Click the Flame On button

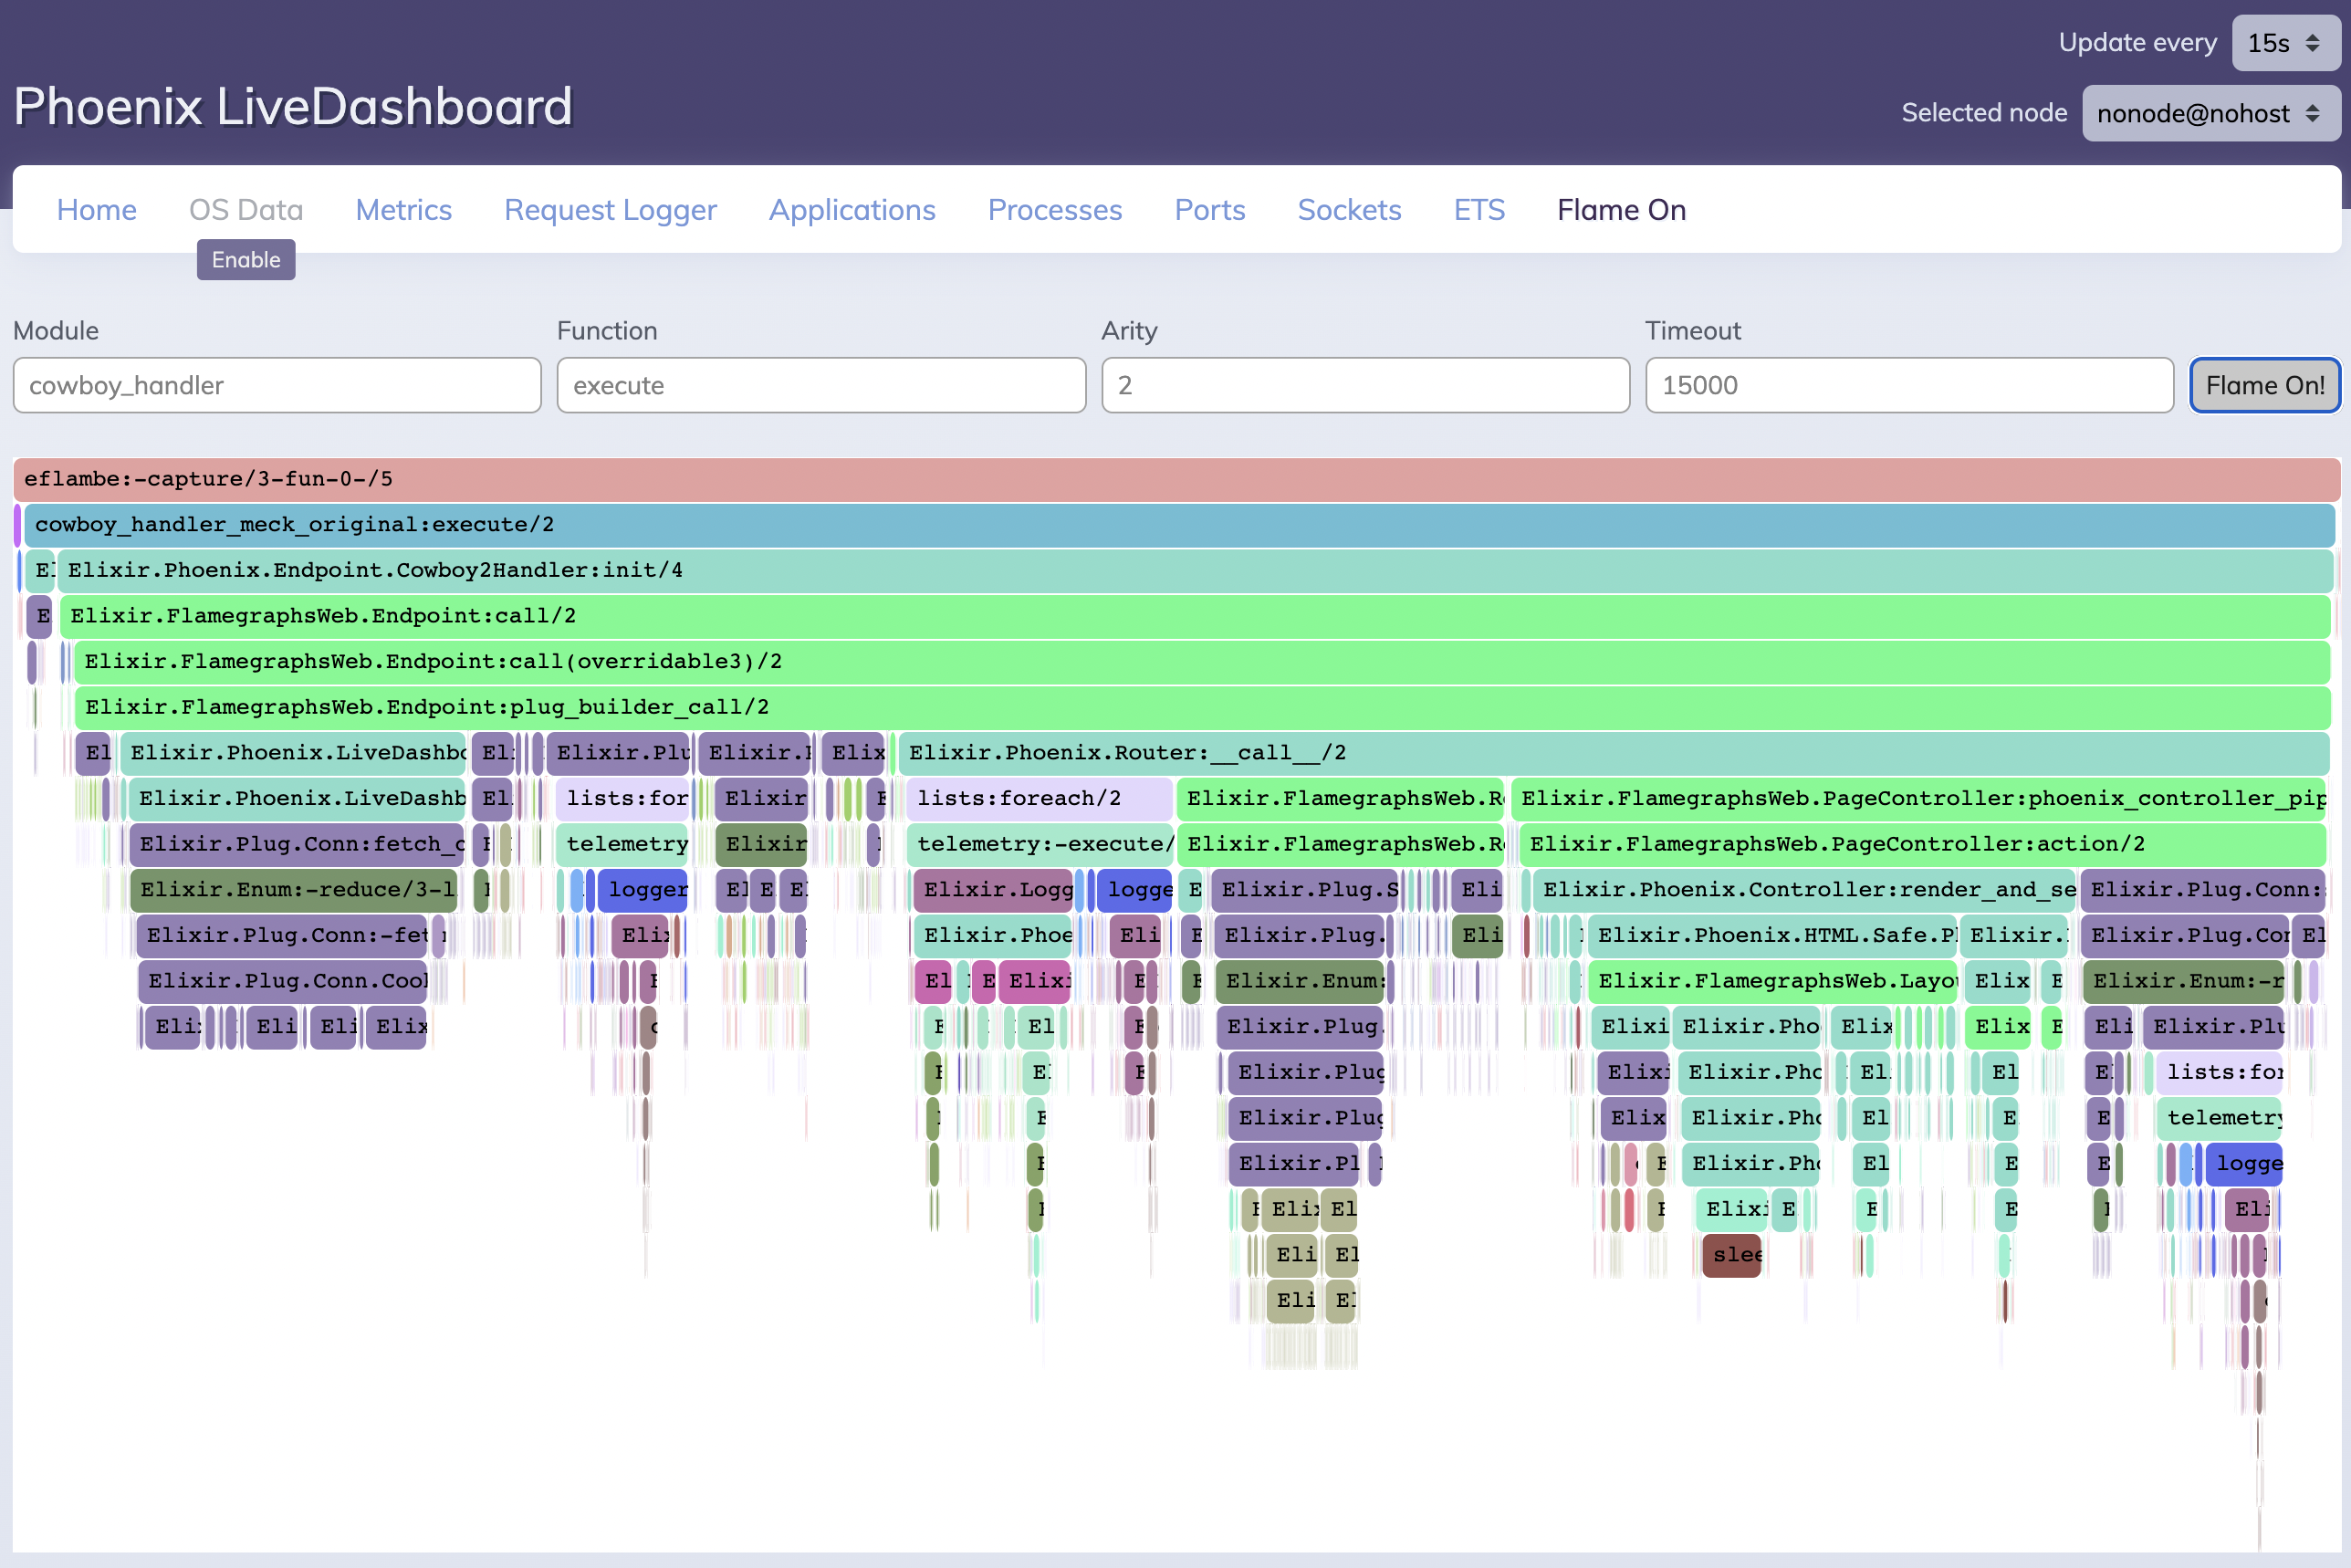(x=2263, y=385)
